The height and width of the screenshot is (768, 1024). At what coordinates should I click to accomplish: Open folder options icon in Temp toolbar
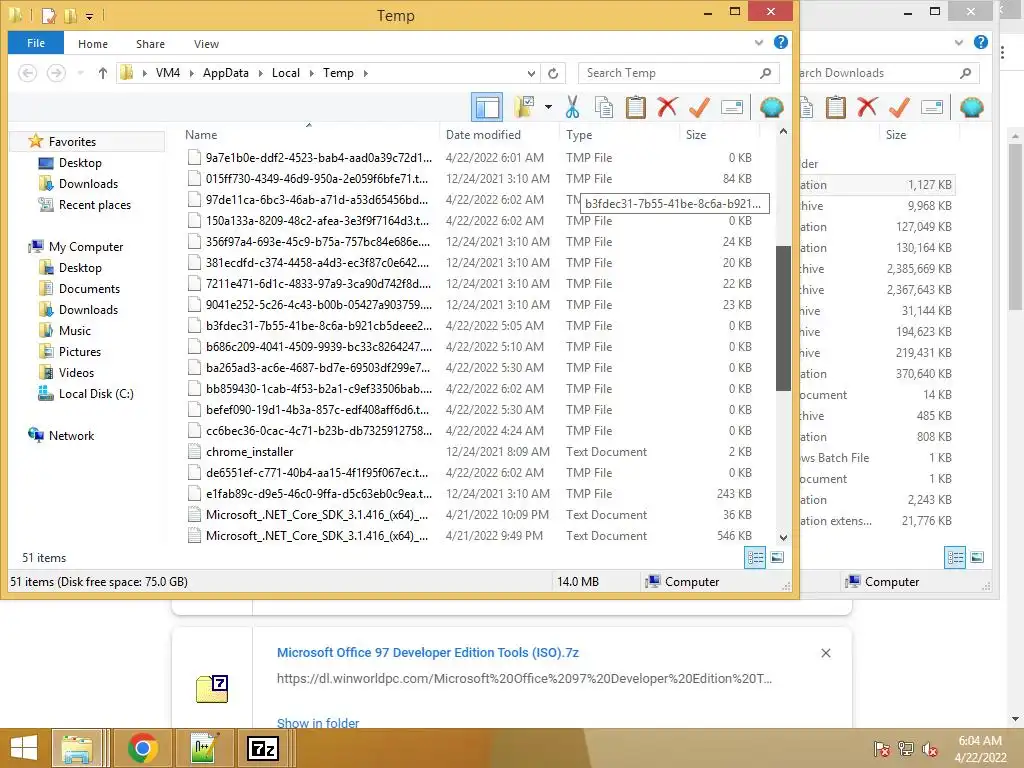coord(524,107)
